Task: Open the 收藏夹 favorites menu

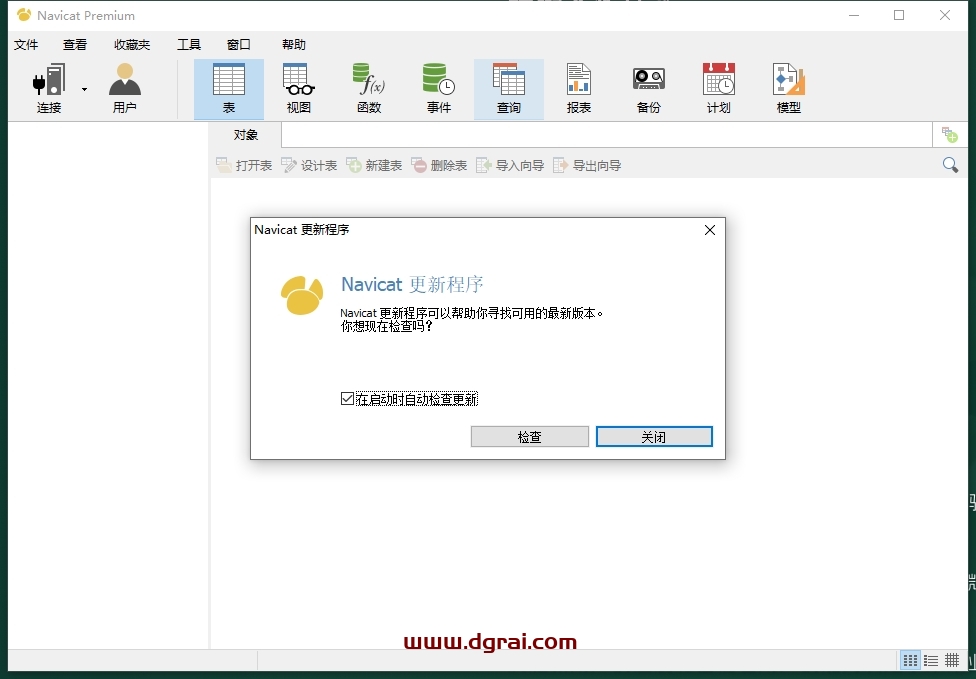Action: pos(132,45)
